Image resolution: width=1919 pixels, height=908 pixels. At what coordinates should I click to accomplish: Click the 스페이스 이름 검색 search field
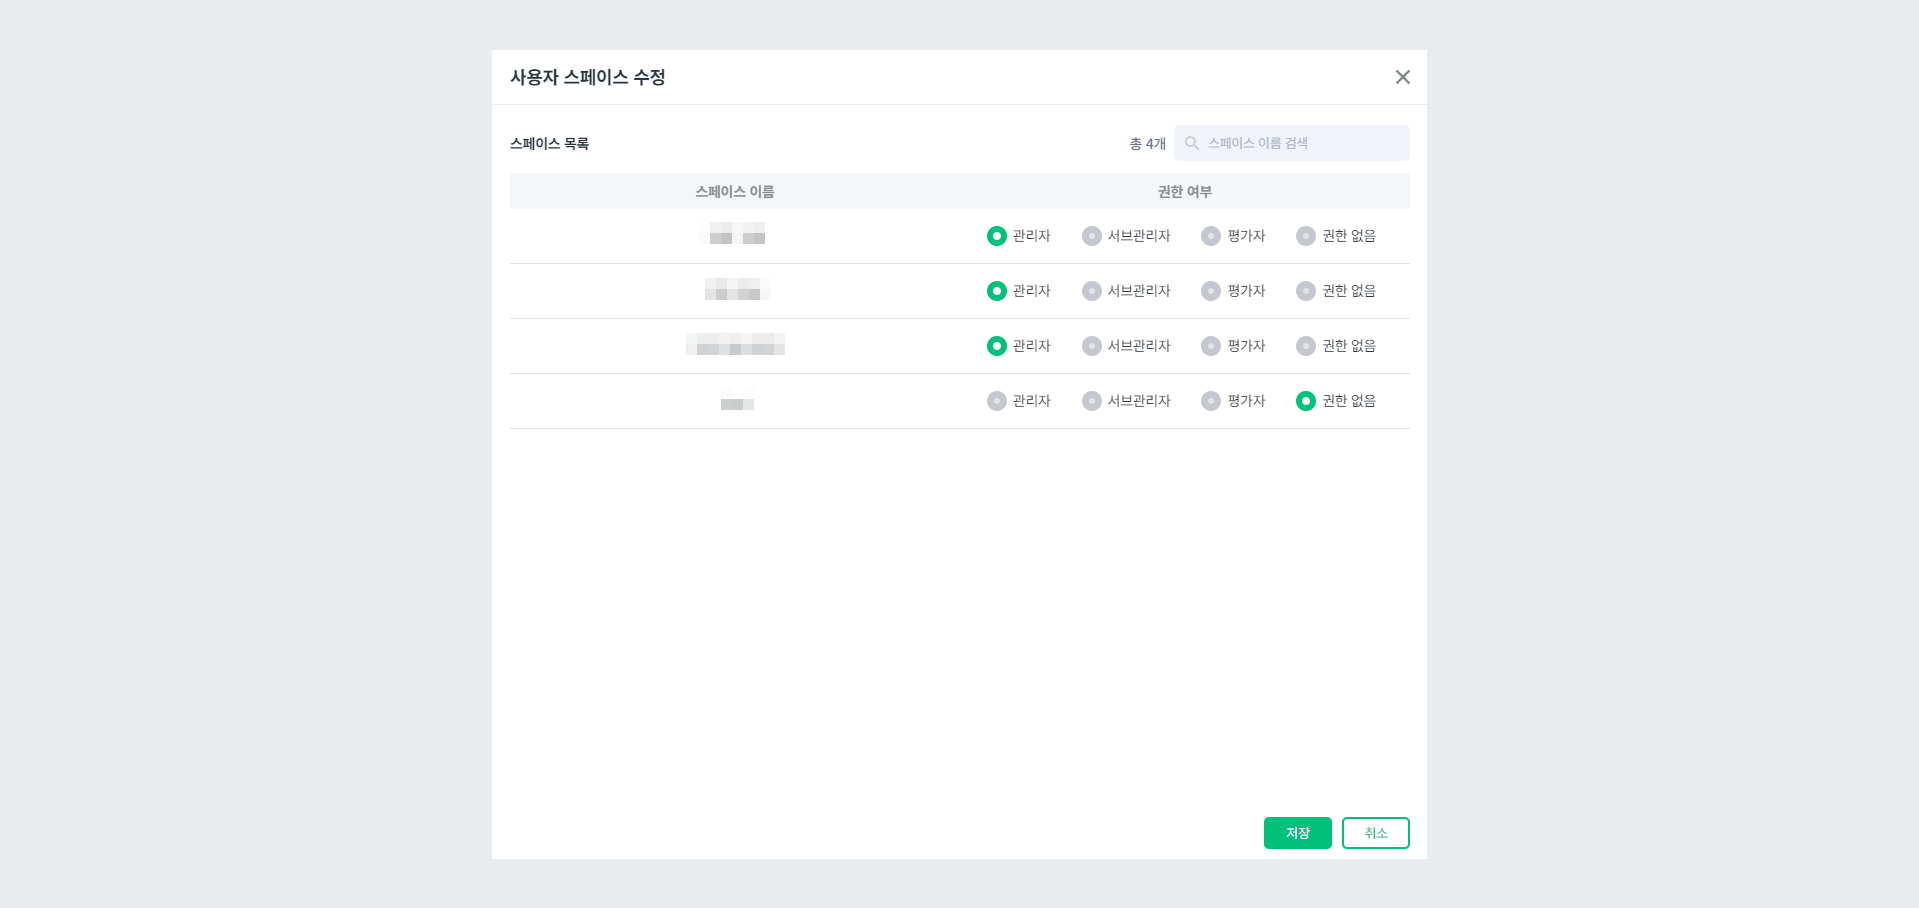tap(1290, 142)
